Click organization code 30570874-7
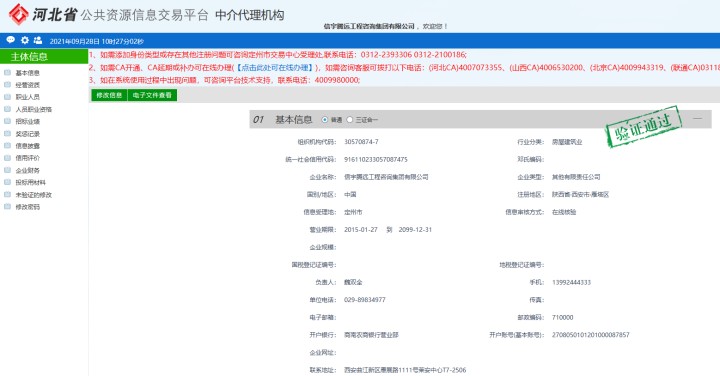The width and height of the screenshot is (720, 376). pyautogui.click(x=361, y=142)
